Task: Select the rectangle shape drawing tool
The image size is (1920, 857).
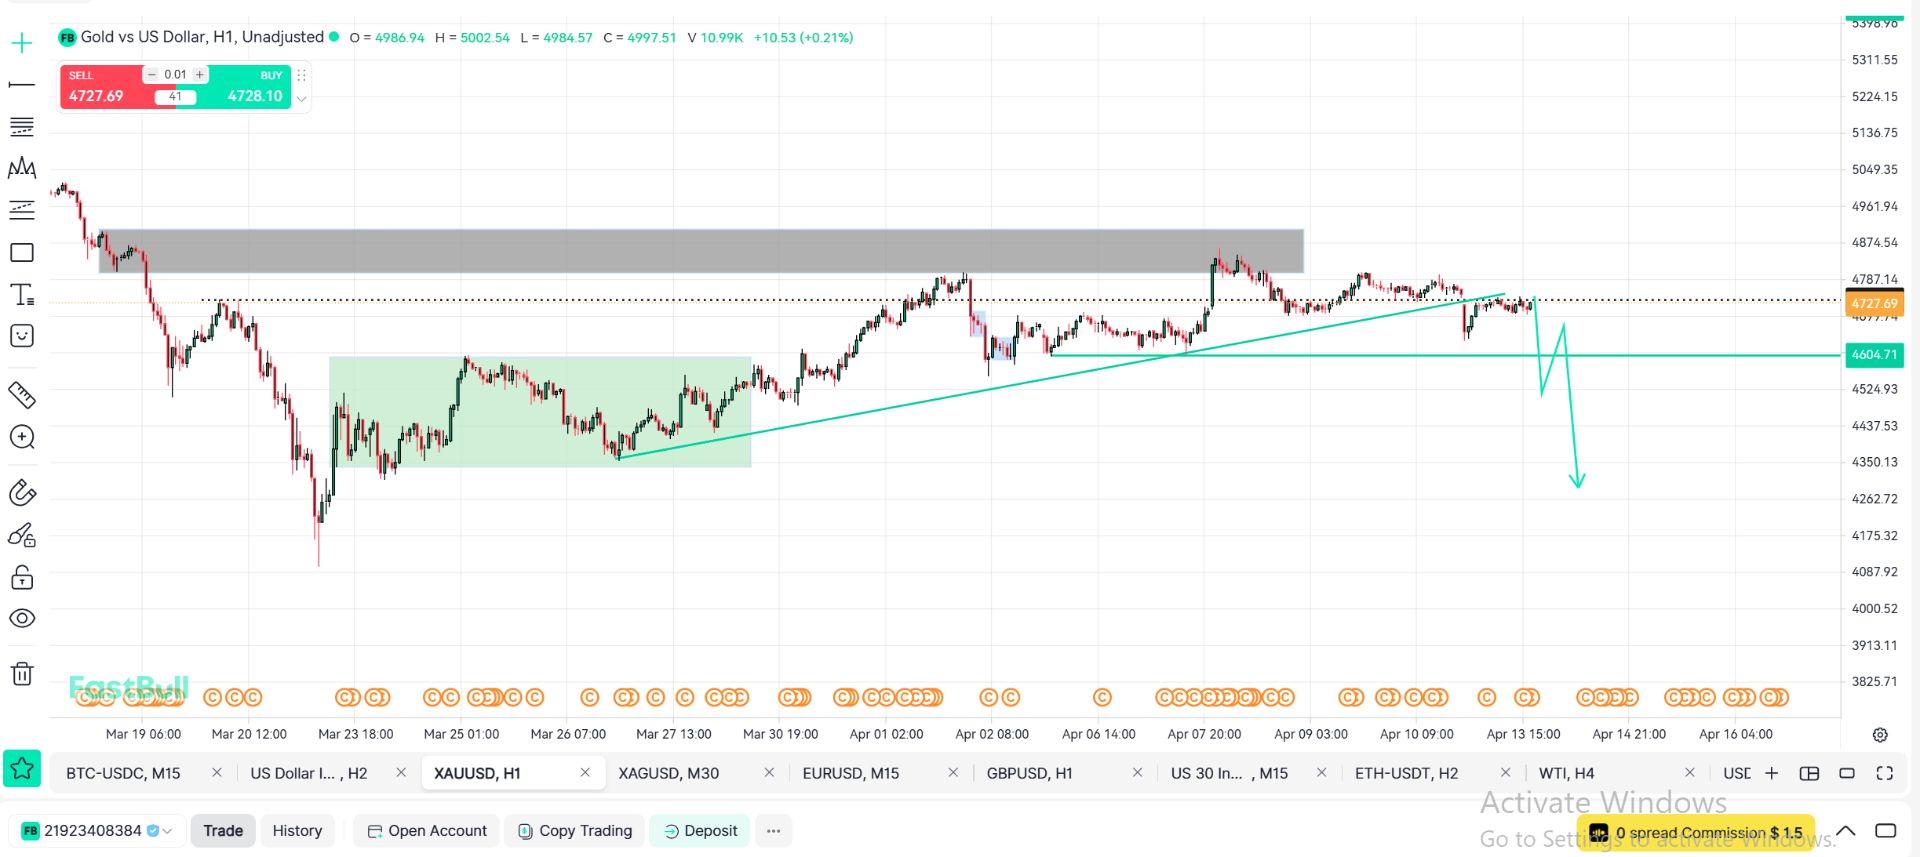Action: [21, 253]
